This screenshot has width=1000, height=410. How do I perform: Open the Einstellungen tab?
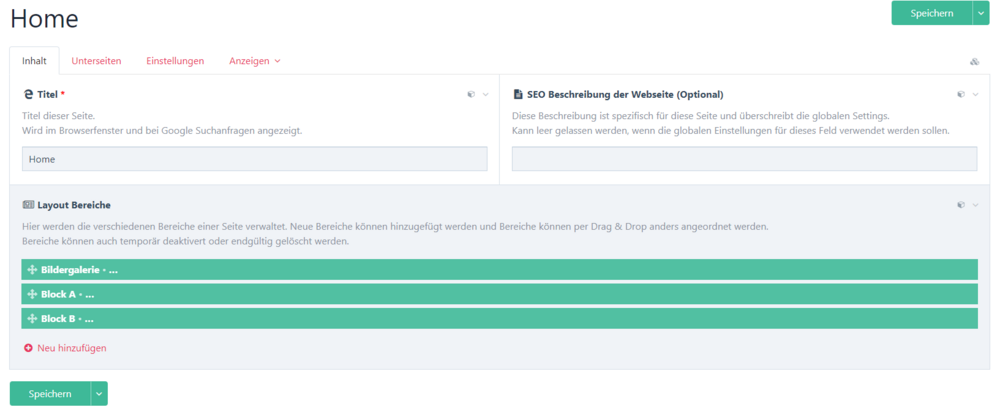tap(175, 61)
